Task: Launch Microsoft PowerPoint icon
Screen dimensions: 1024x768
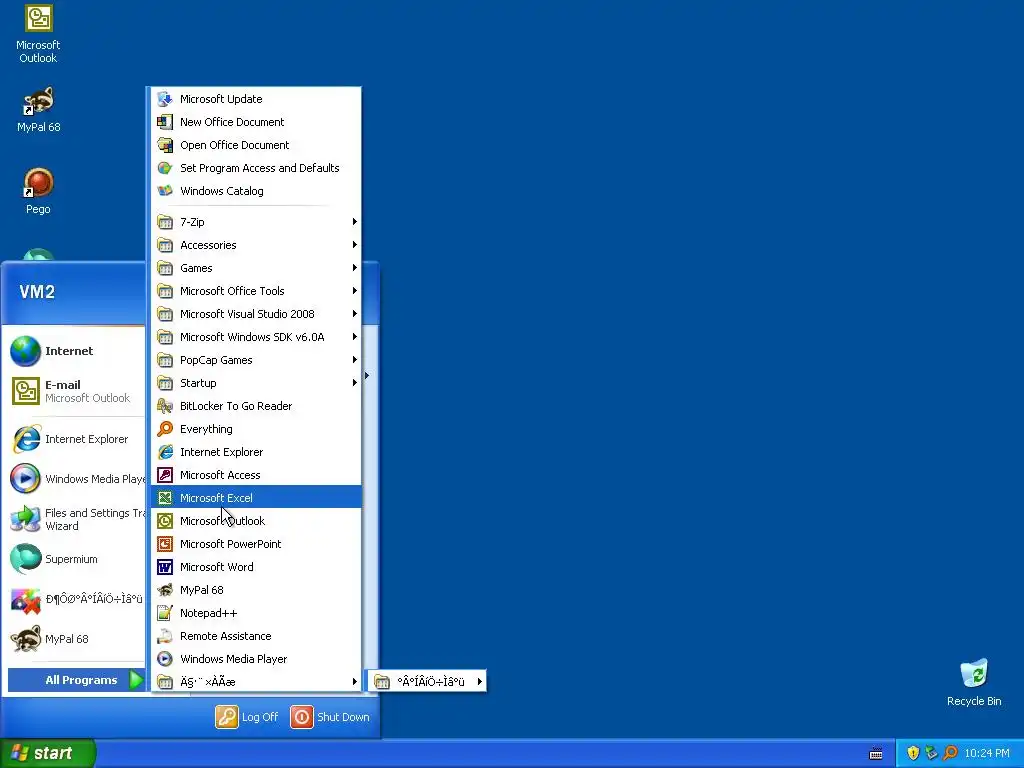Action: click(165, 544)
